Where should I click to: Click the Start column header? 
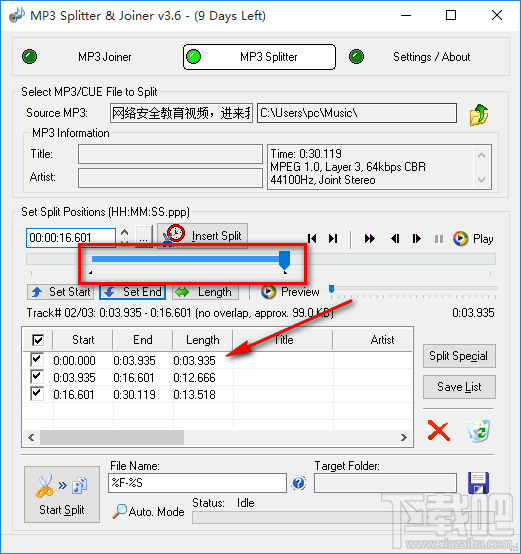83,340
